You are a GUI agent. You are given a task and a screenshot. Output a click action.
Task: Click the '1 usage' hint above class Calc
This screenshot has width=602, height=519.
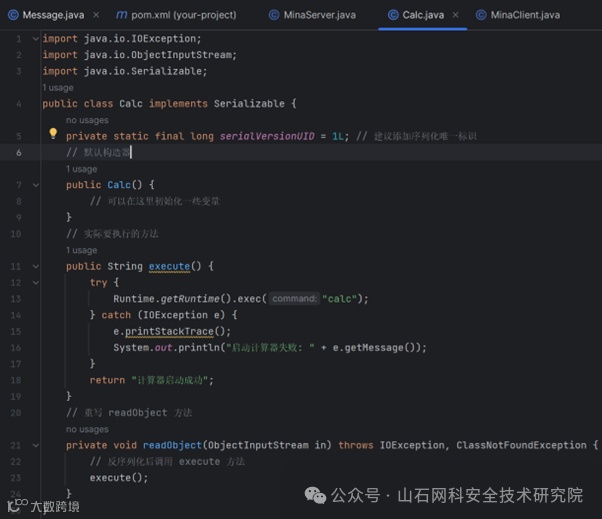pyautogui.click(x=58, y=88)
